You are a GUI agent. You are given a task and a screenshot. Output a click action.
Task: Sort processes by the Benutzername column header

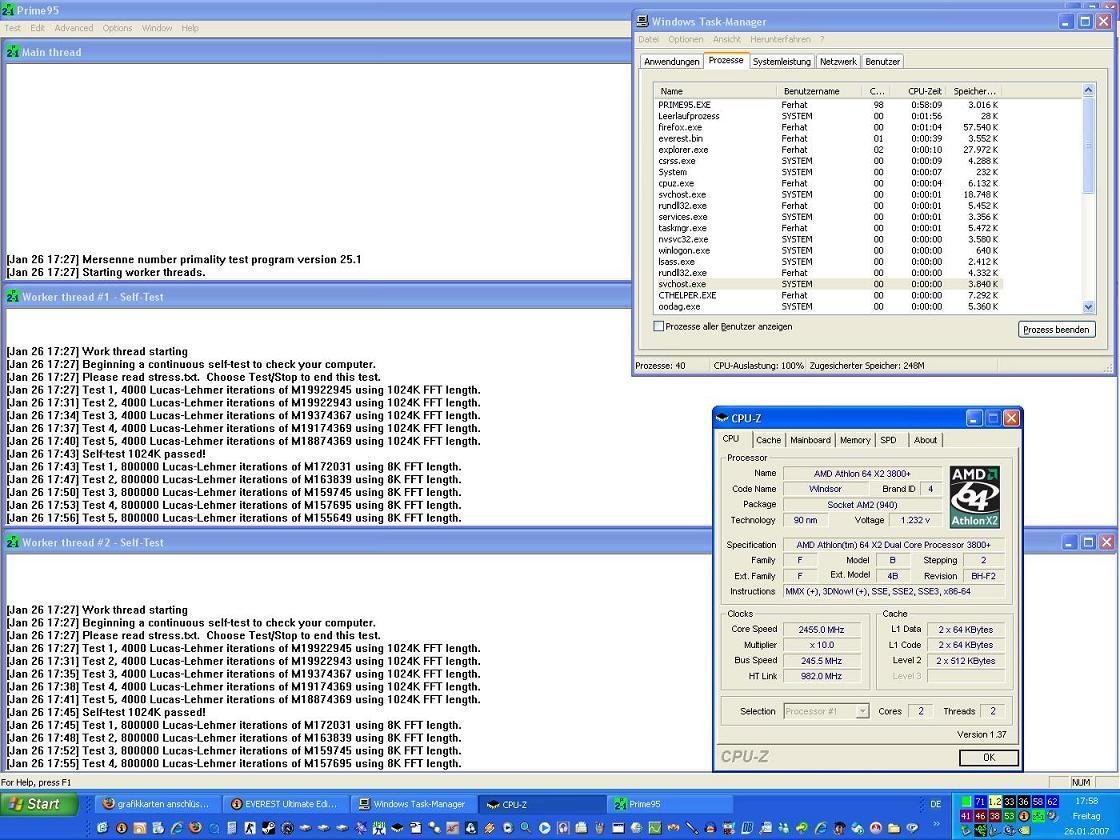tap(819, 91)
